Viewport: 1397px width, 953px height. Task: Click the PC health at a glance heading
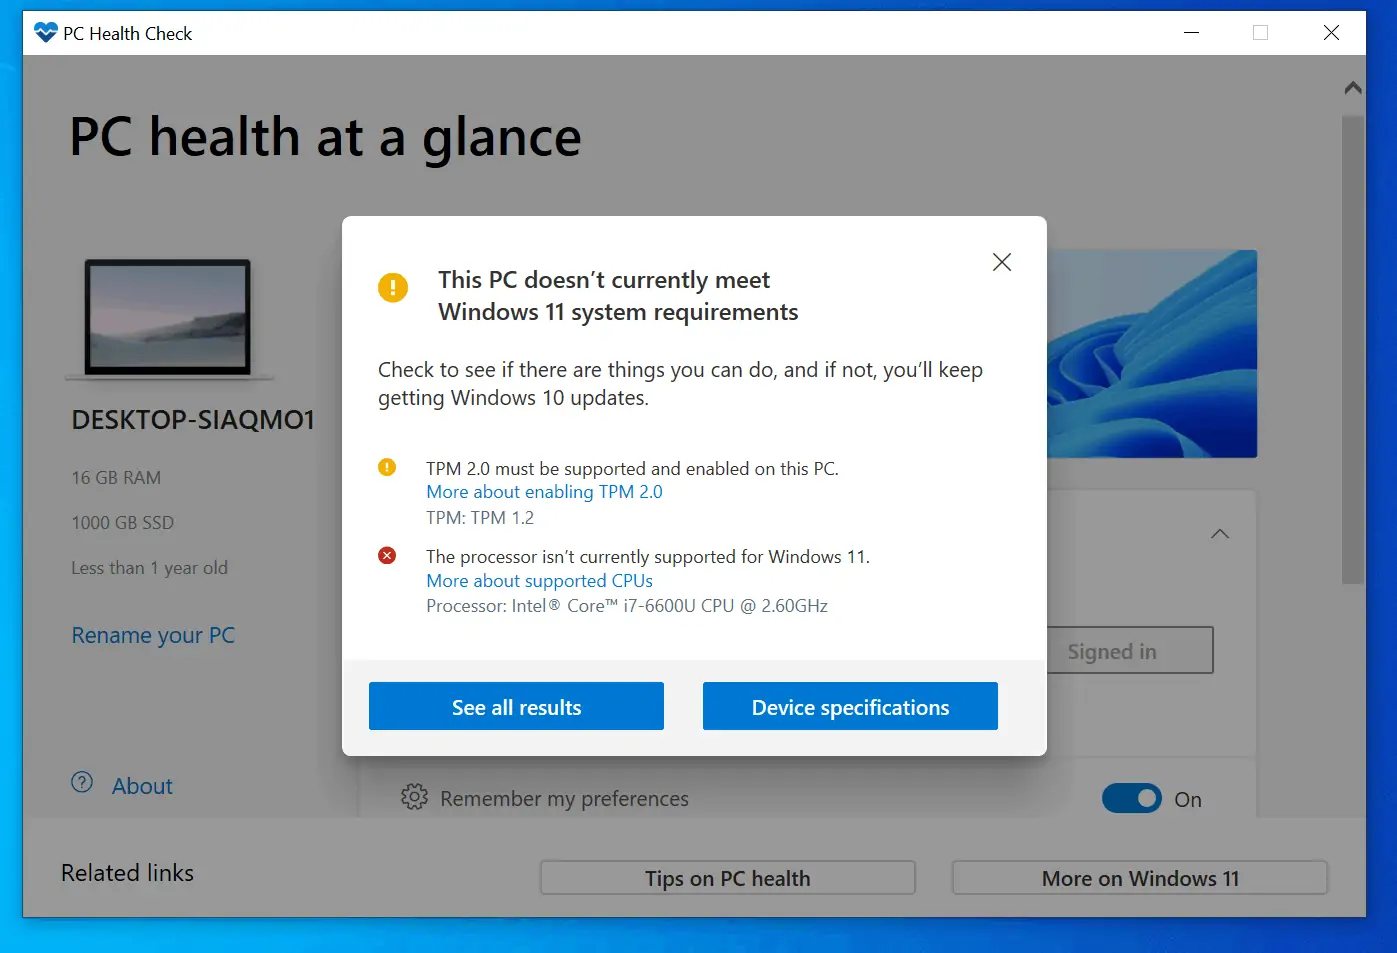(325, 137)
